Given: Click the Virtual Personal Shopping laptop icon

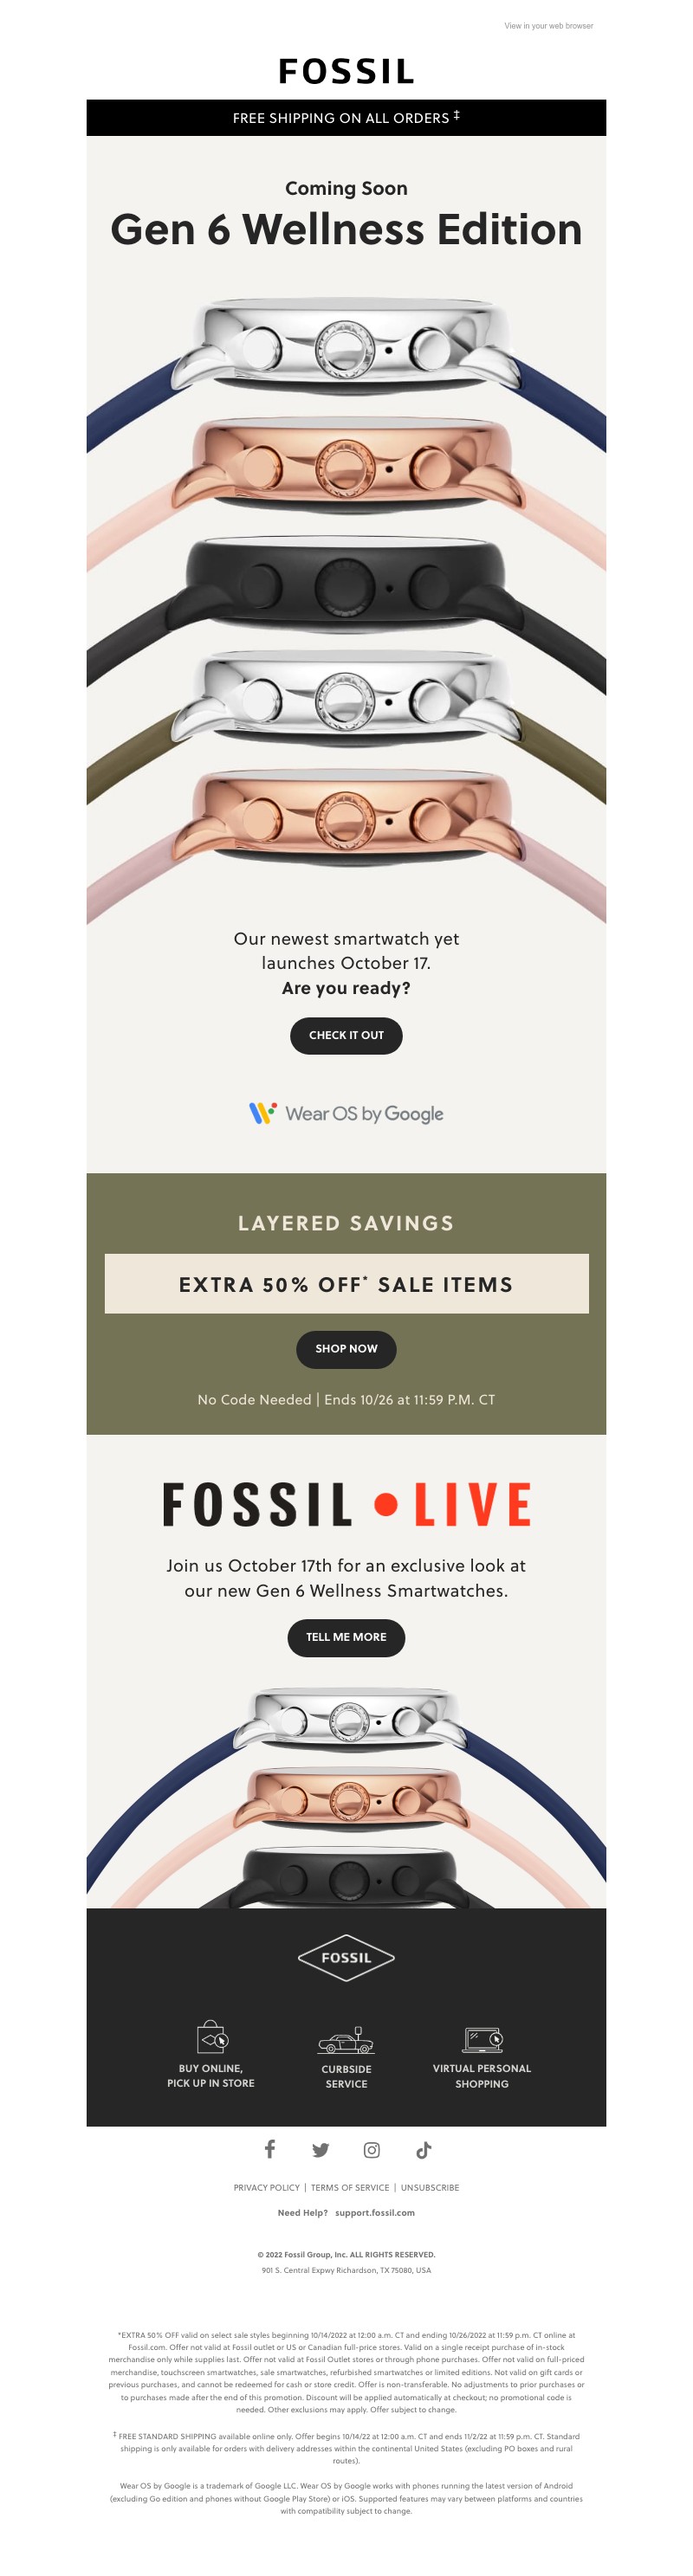Looking at the screenshot, I should pyautogui.click(x=482, y=2038).
